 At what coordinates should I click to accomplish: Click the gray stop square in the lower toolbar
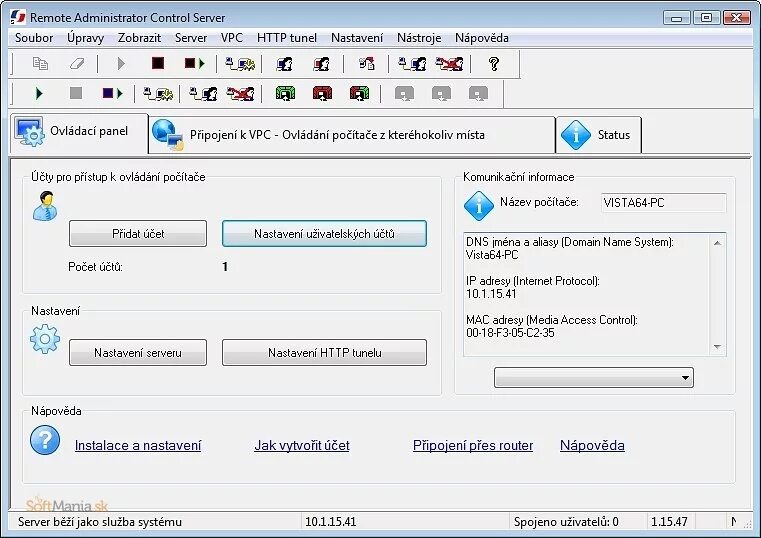click(76, 93)
